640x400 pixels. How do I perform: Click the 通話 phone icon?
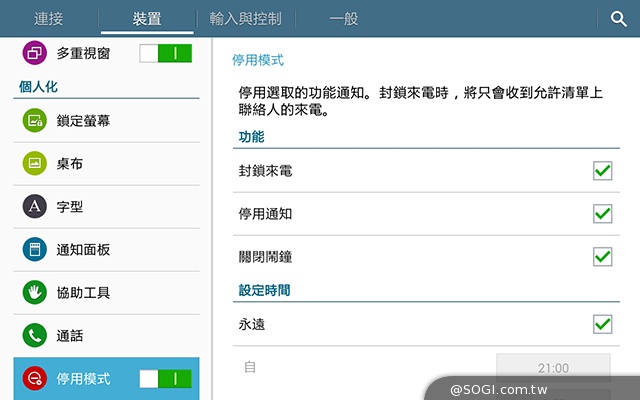(34, 336)
